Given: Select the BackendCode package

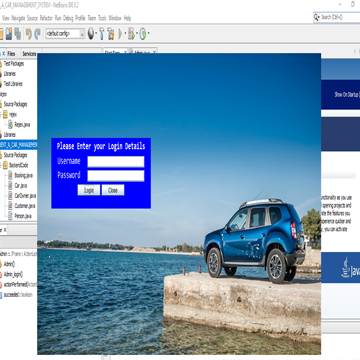Looking at the screenshot, I should click(x=18, y=165).
